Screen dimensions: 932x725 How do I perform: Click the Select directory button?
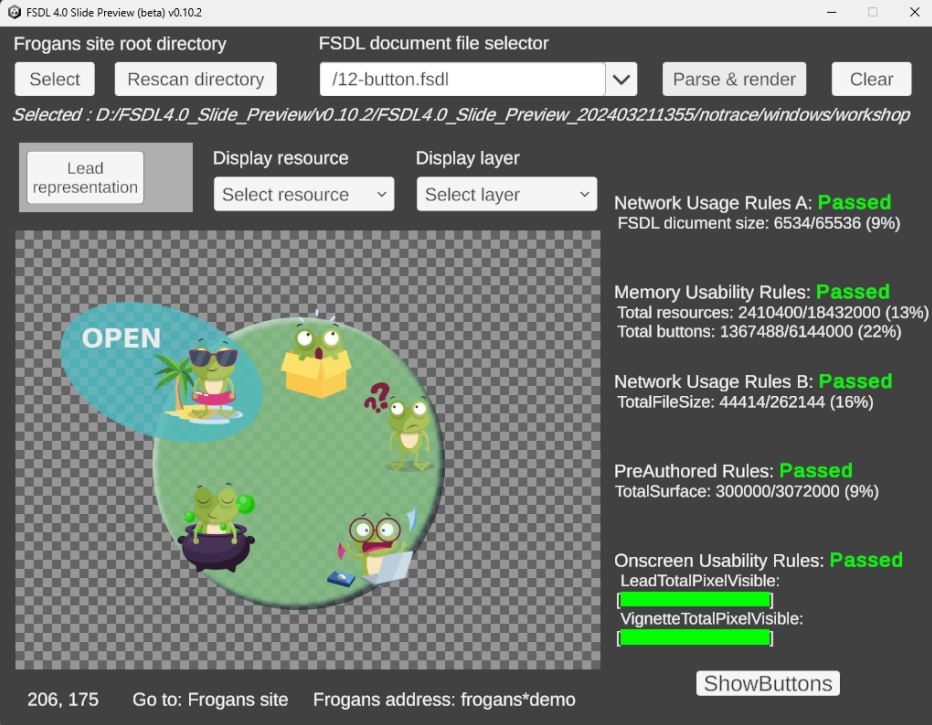55,79
